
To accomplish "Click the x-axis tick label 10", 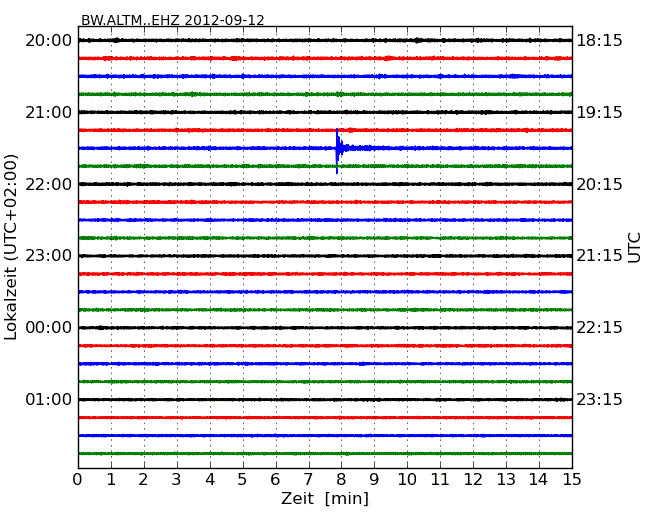I will (x=407, y=479).
